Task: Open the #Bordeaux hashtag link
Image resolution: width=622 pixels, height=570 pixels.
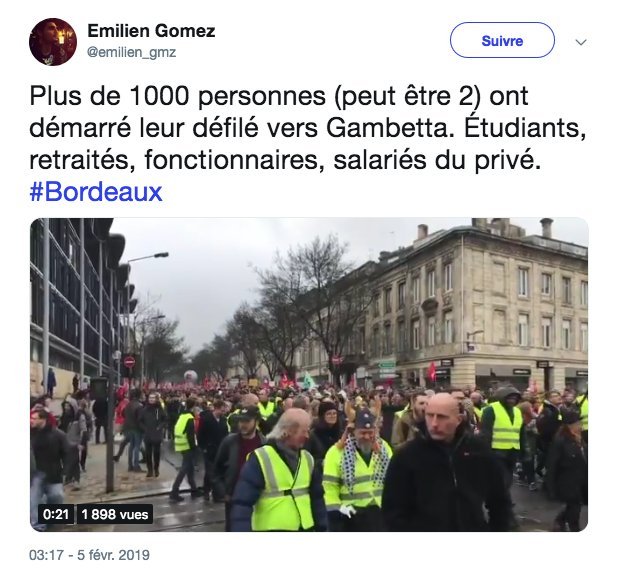Action: tap(96, 192)
